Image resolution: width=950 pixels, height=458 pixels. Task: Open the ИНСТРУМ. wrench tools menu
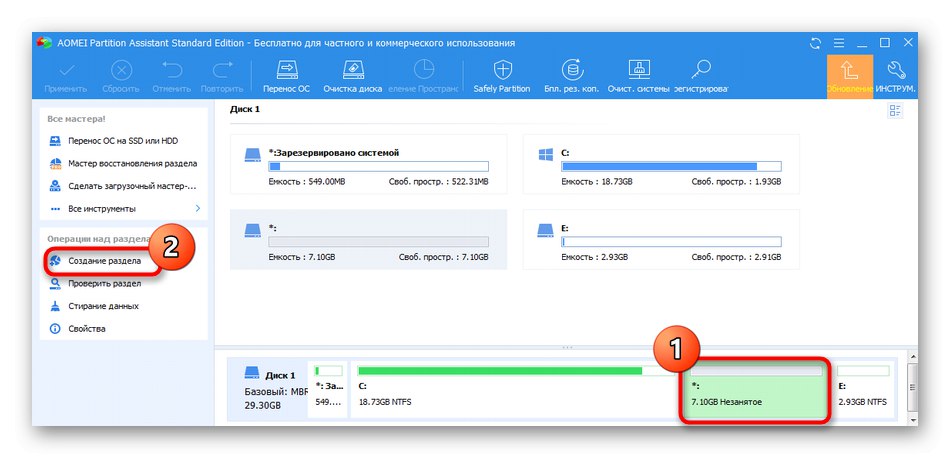tap(895, 77)
